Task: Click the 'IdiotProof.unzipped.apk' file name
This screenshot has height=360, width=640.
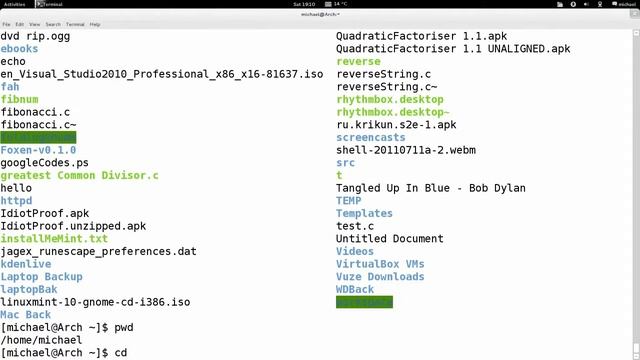Action: click(x=73, y=226)
